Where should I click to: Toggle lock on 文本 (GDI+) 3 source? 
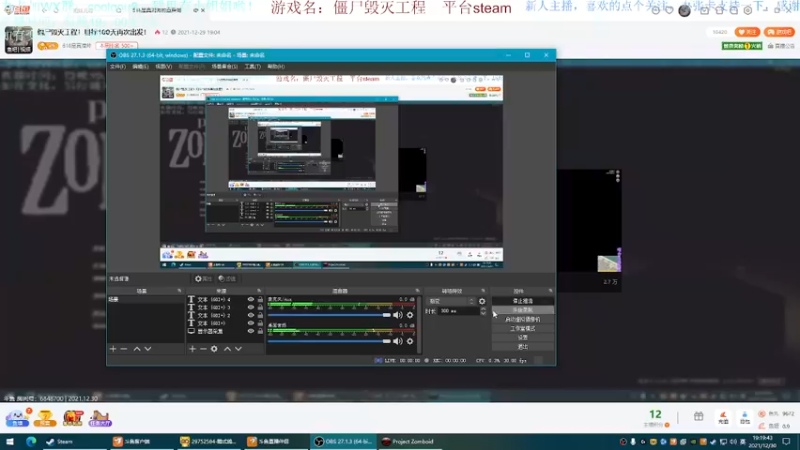pos(260,307)
